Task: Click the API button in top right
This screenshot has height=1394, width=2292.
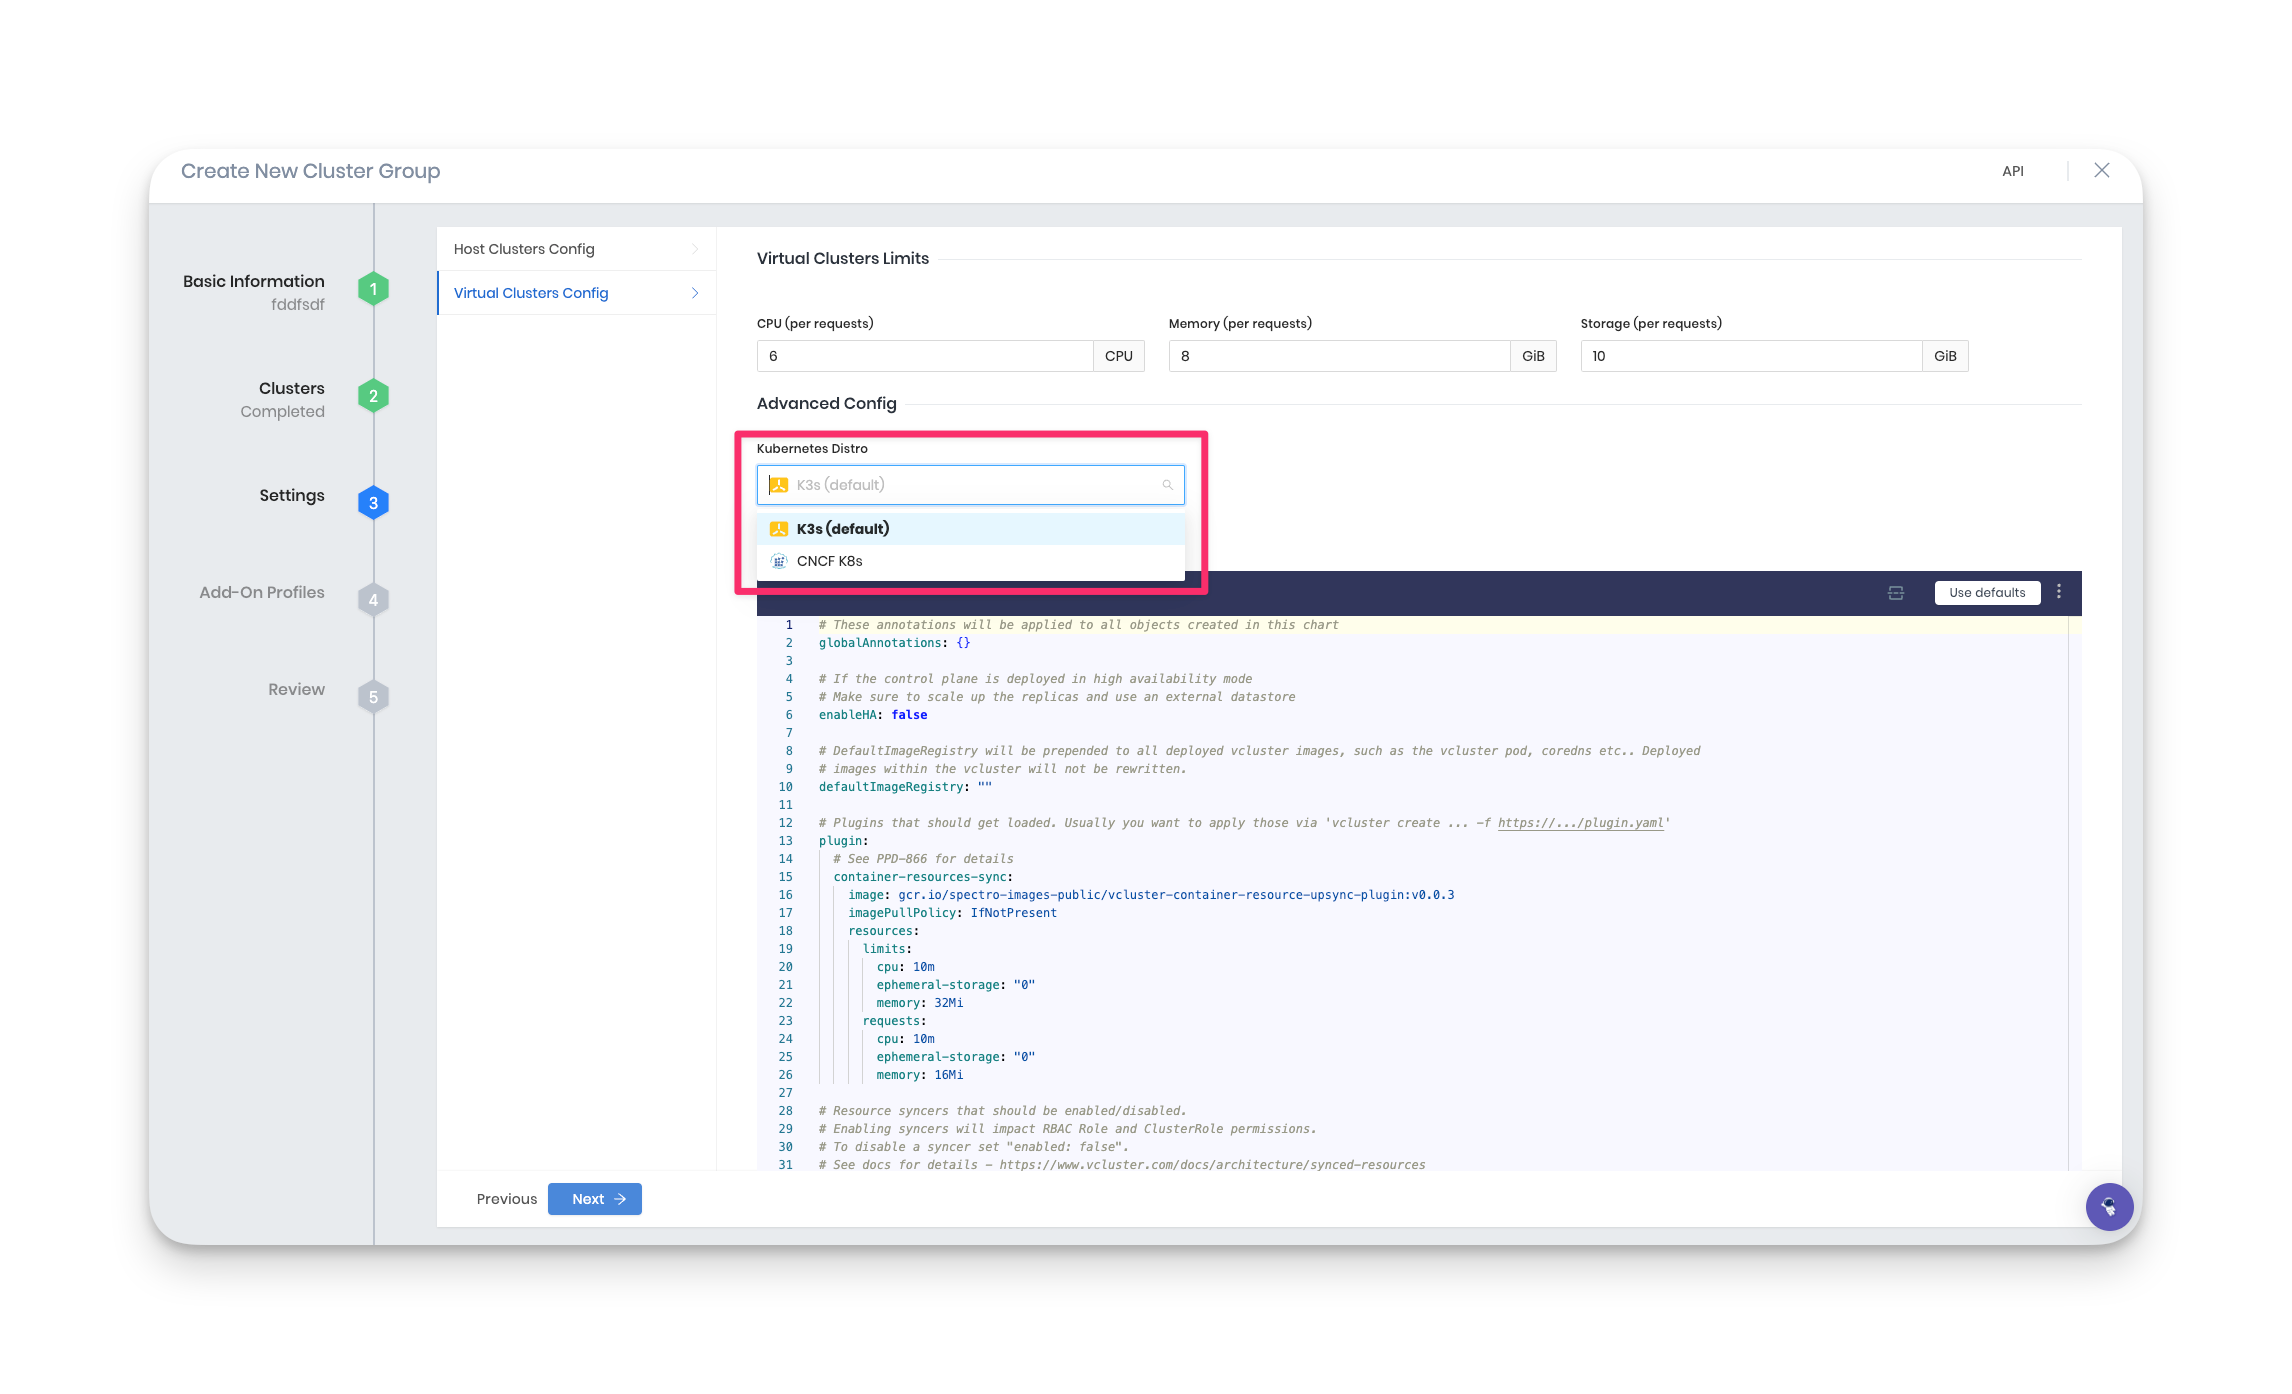Action: (2009, 170)
